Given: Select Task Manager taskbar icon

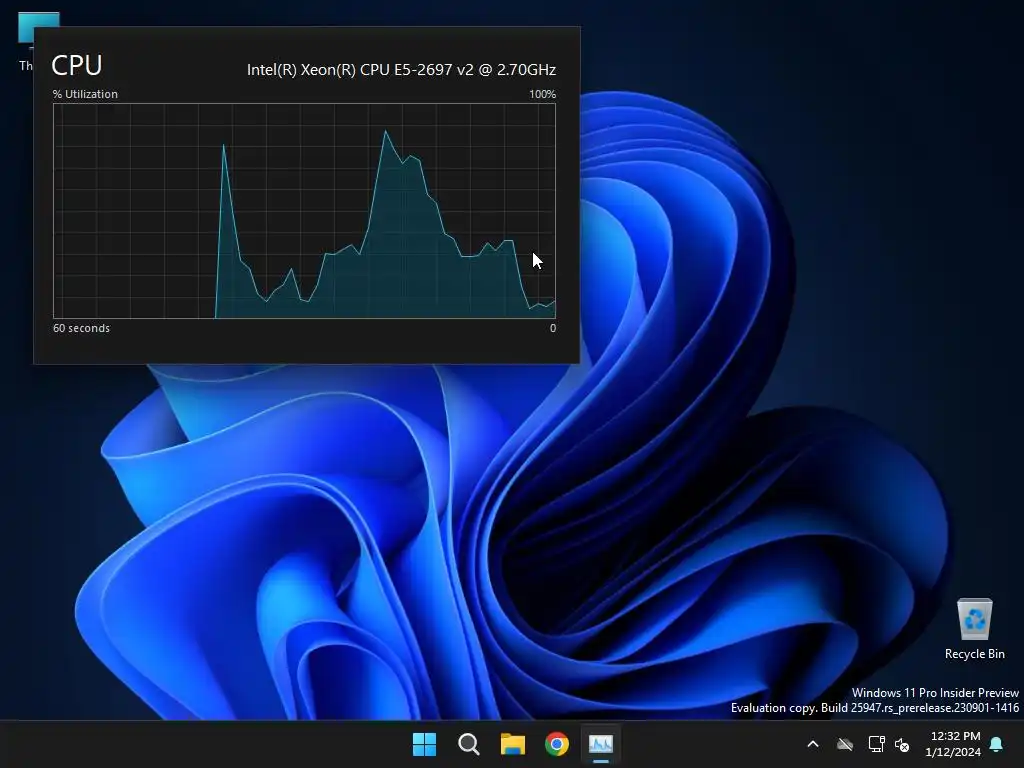Looking at the screenshot, I should pos(601,744).
